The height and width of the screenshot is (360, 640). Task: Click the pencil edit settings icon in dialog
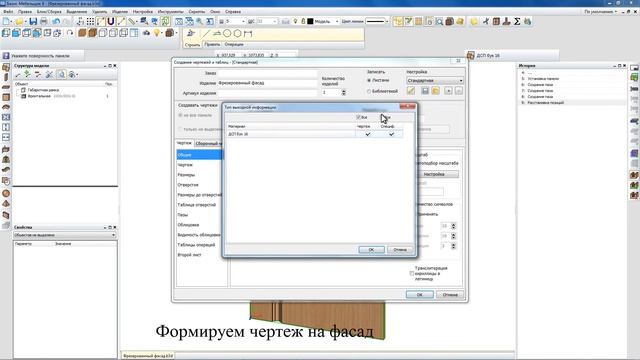pyautogui.click(x=411, y=91)
